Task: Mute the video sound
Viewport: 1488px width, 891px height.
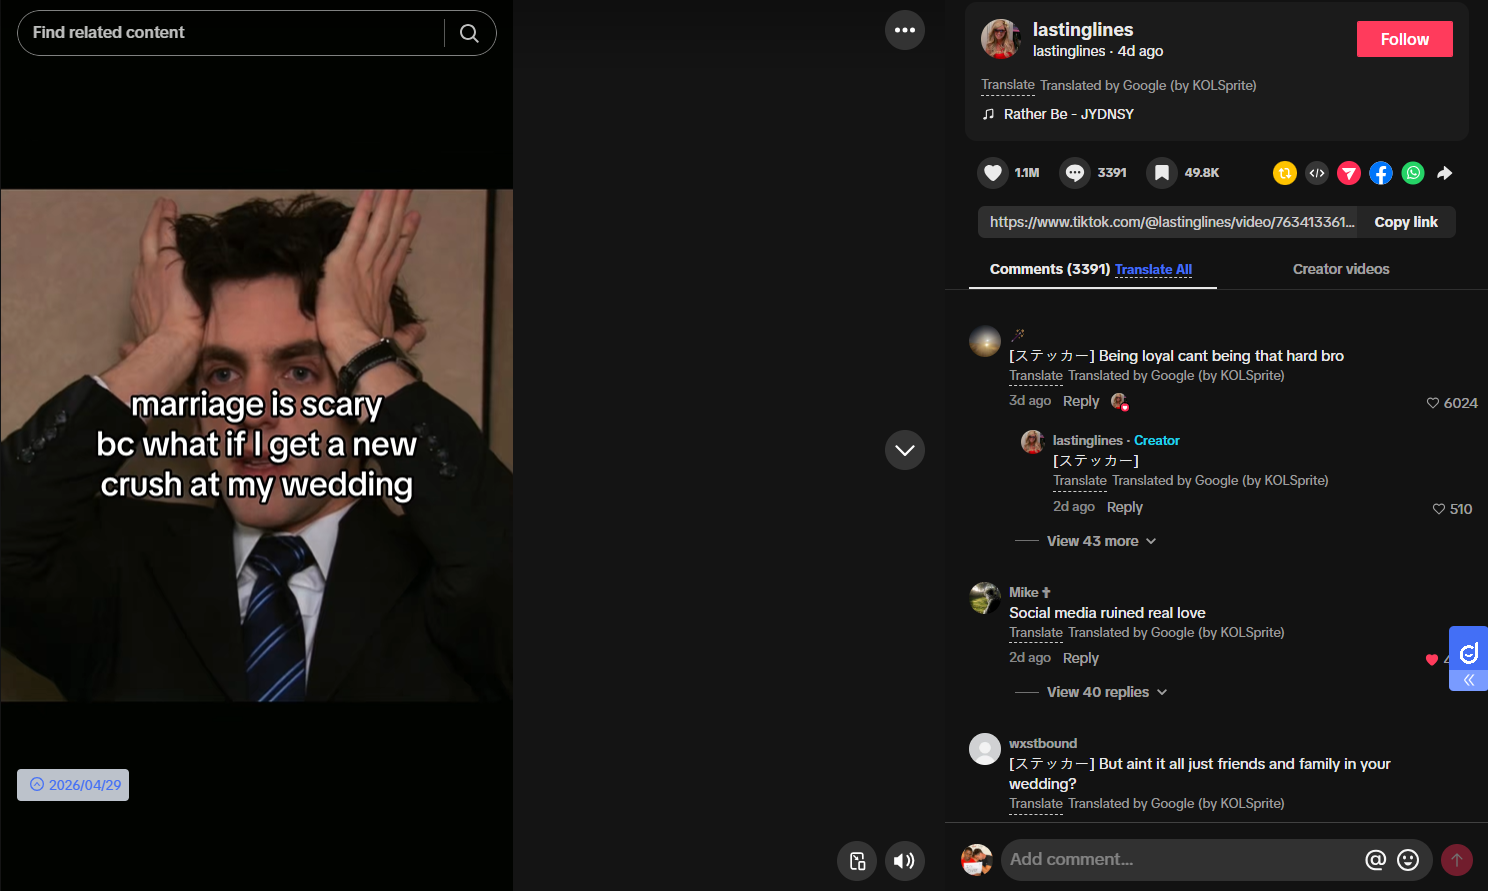Action: [905, 861]
